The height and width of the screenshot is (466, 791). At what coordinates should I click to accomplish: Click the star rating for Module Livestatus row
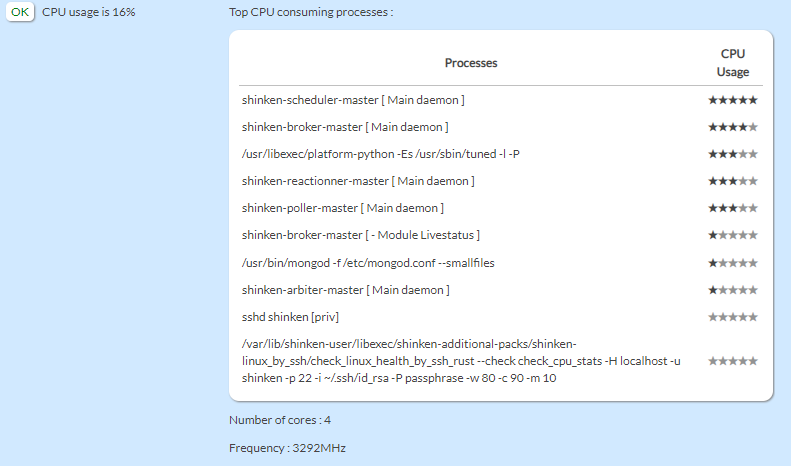732,235
